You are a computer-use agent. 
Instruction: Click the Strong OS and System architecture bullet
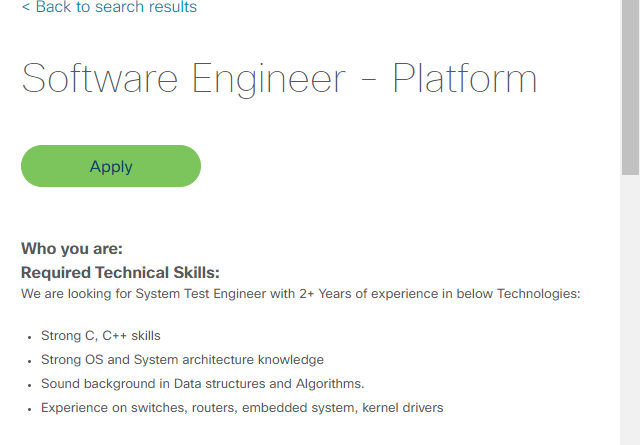182,360
